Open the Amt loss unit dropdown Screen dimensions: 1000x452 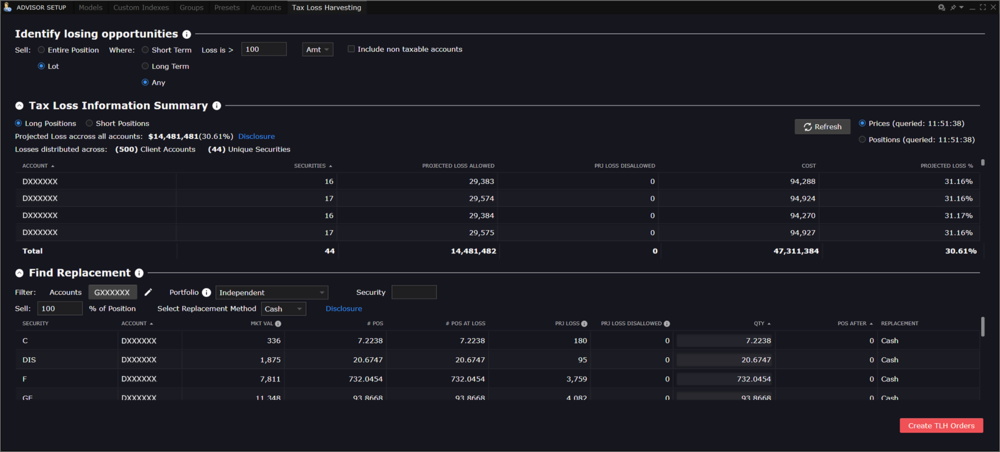(x=317, y=49)
